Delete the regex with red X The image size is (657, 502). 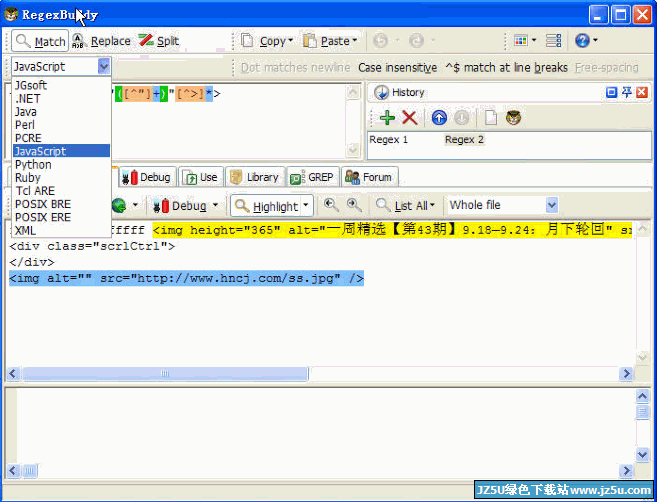[x=409, y=118]
